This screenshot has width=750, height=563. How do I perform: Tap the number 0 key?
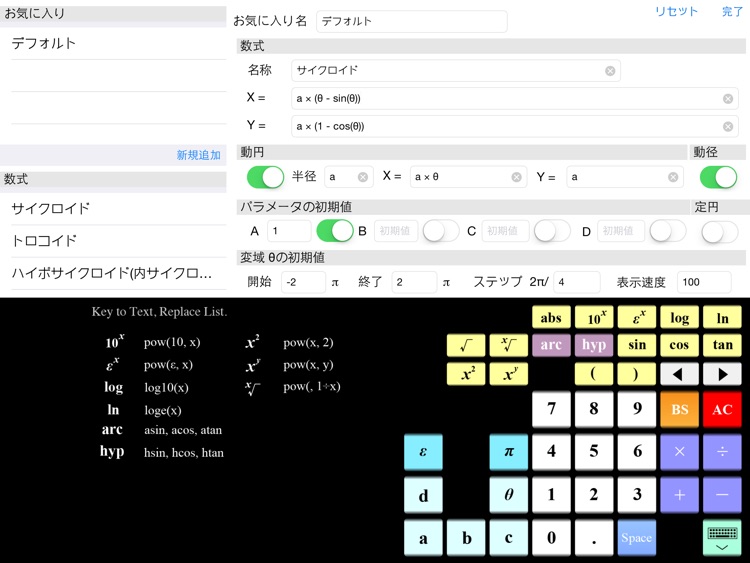[551, 538]
